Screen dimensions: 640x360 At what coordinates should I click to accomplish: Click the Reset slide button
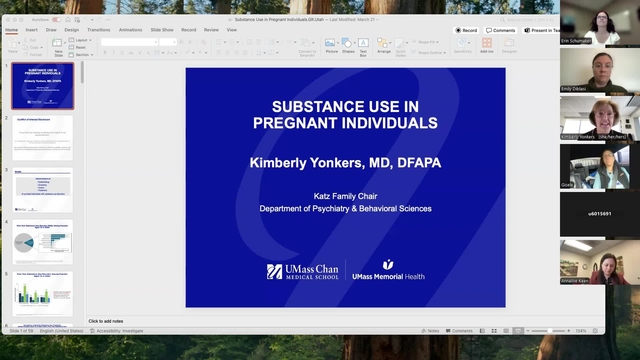[x=78, y=47]
